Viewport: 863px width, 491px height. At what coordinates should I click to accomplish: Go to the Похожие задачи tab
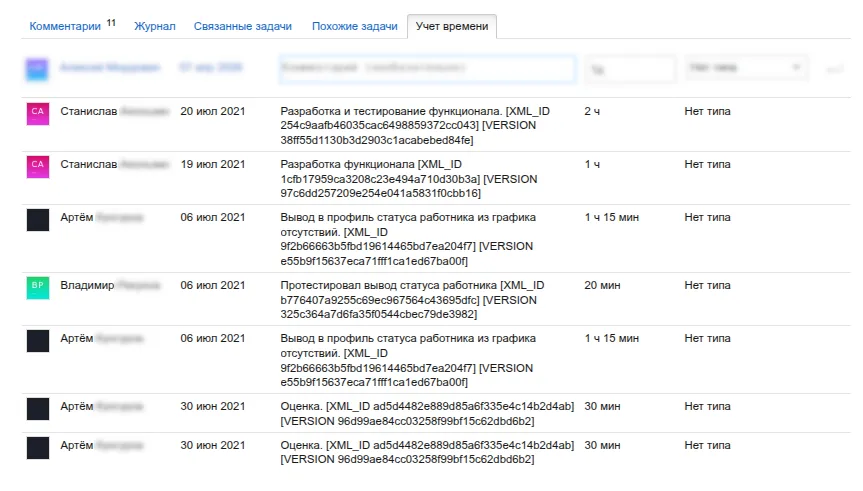tap(354, 26)
